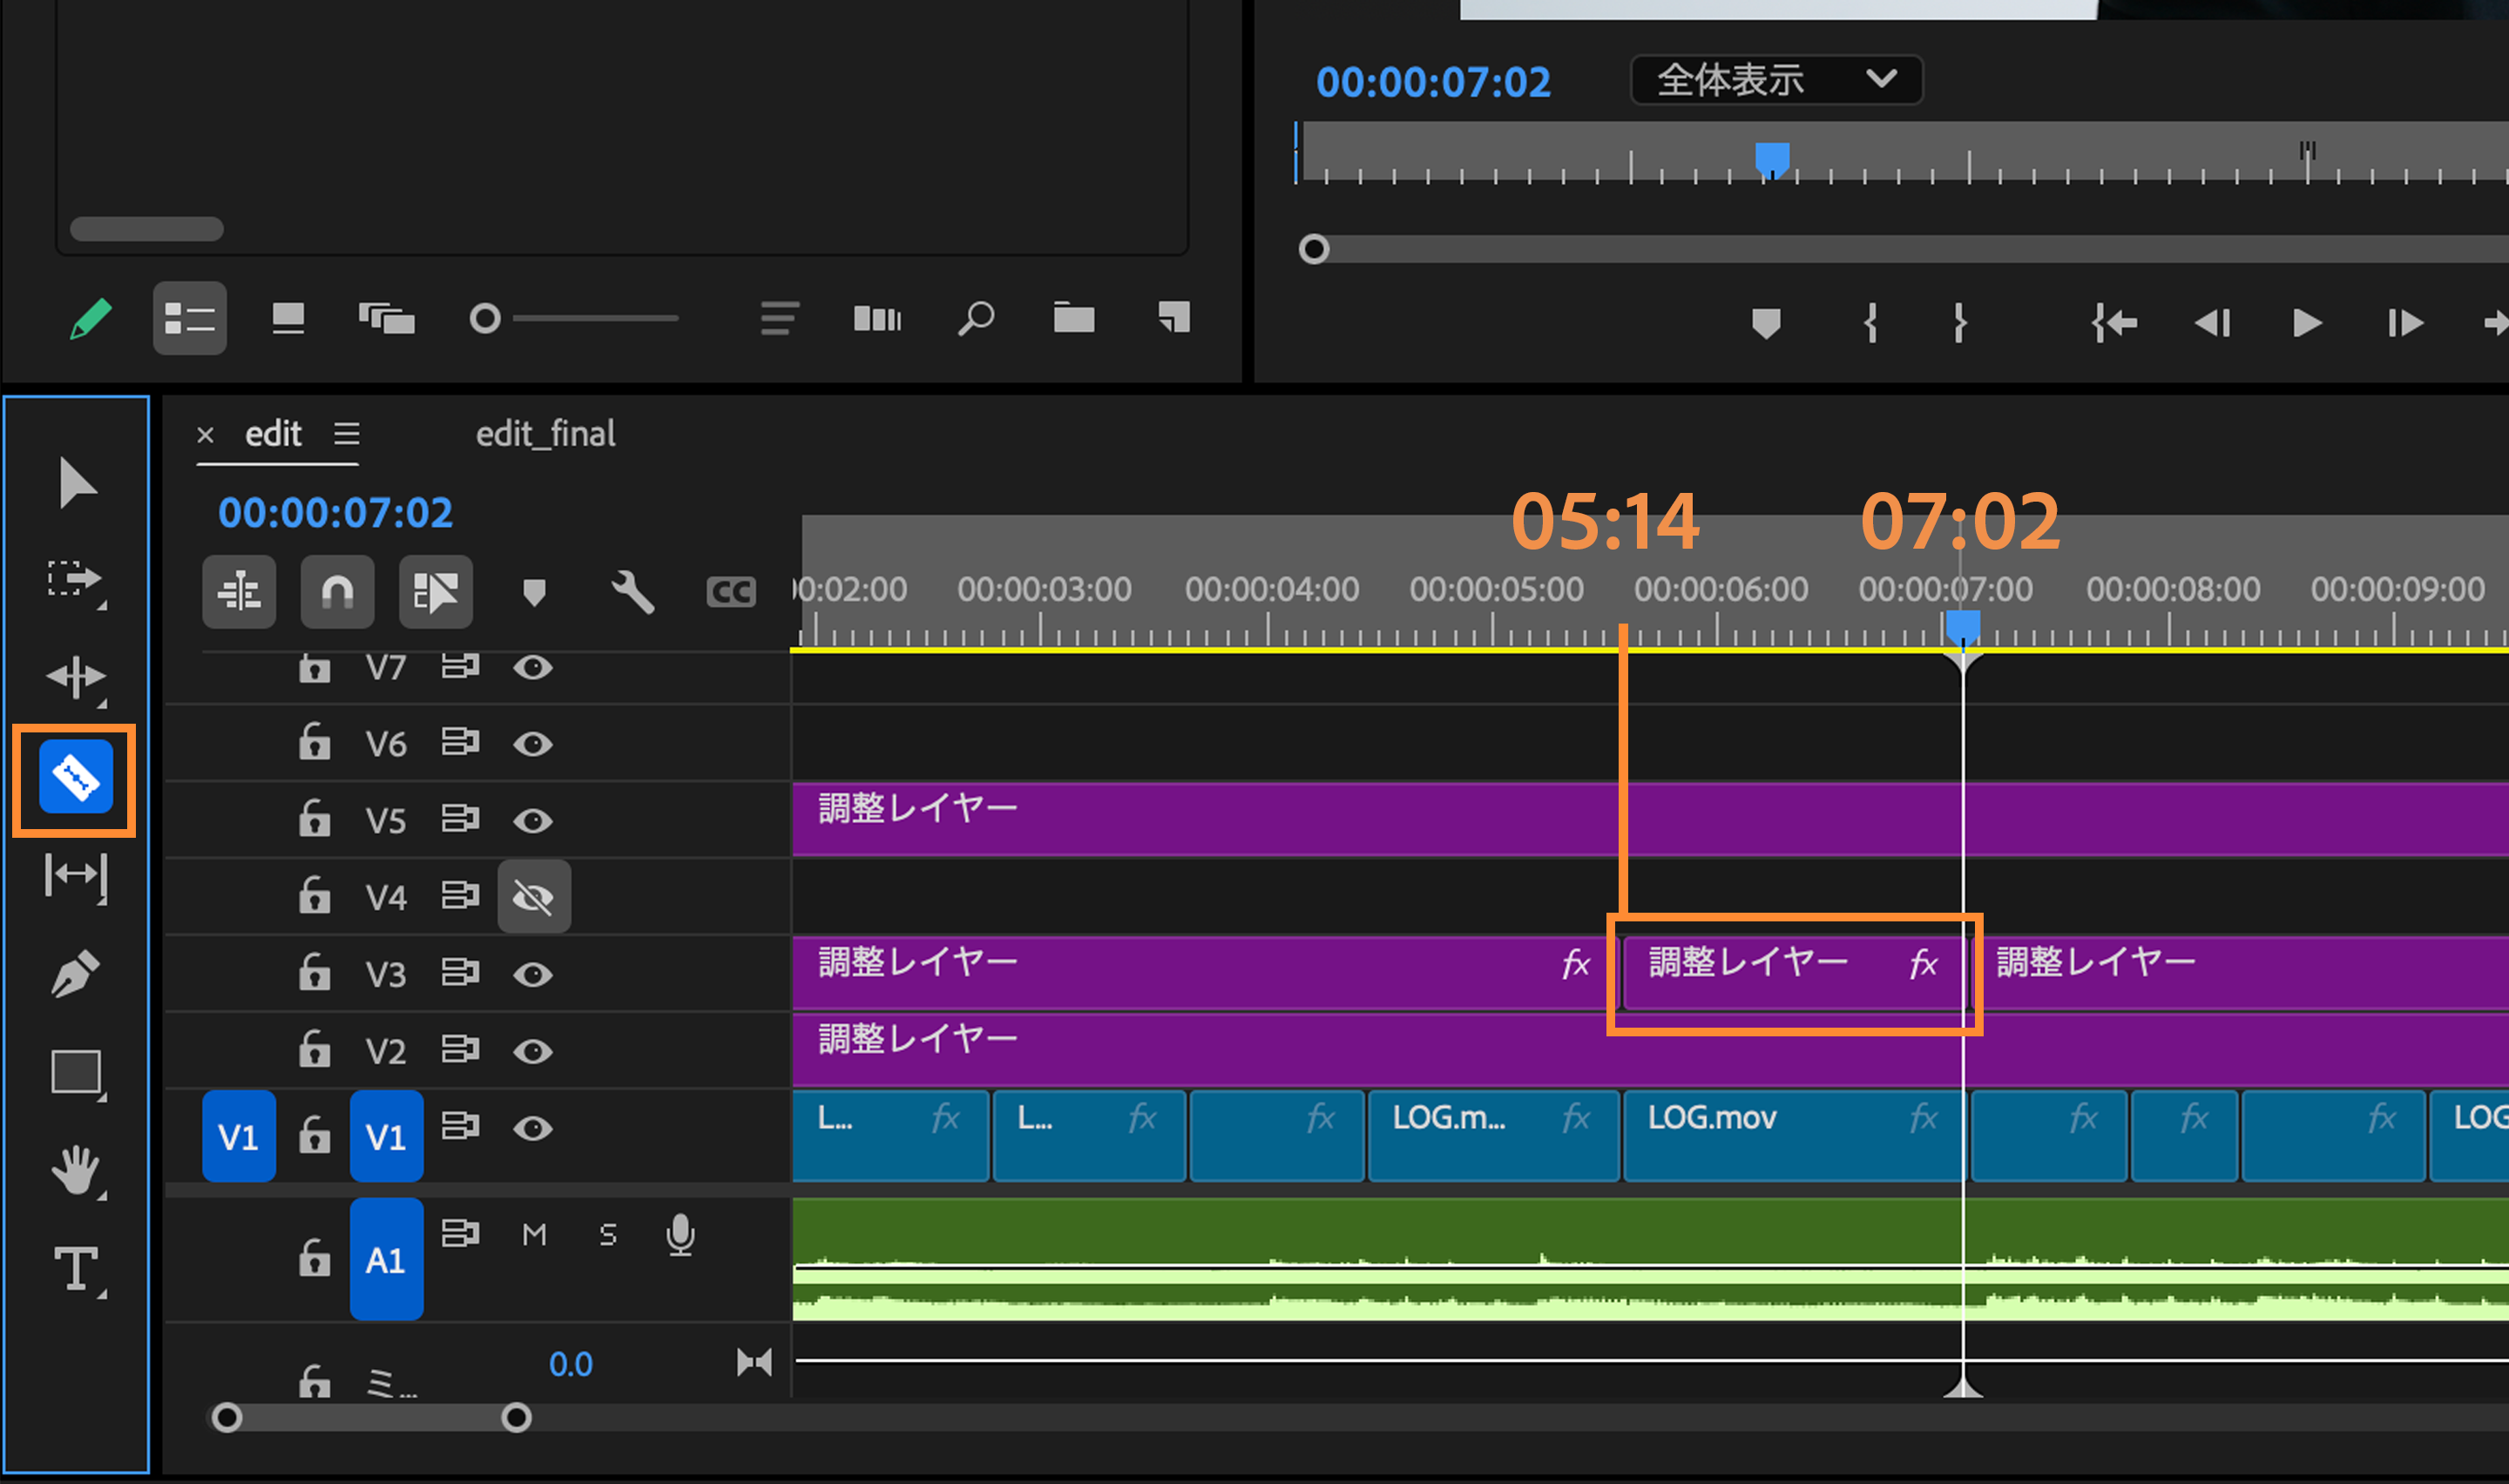
Task: Mute the A1 audio track
Action: [x=534, y=1235]
